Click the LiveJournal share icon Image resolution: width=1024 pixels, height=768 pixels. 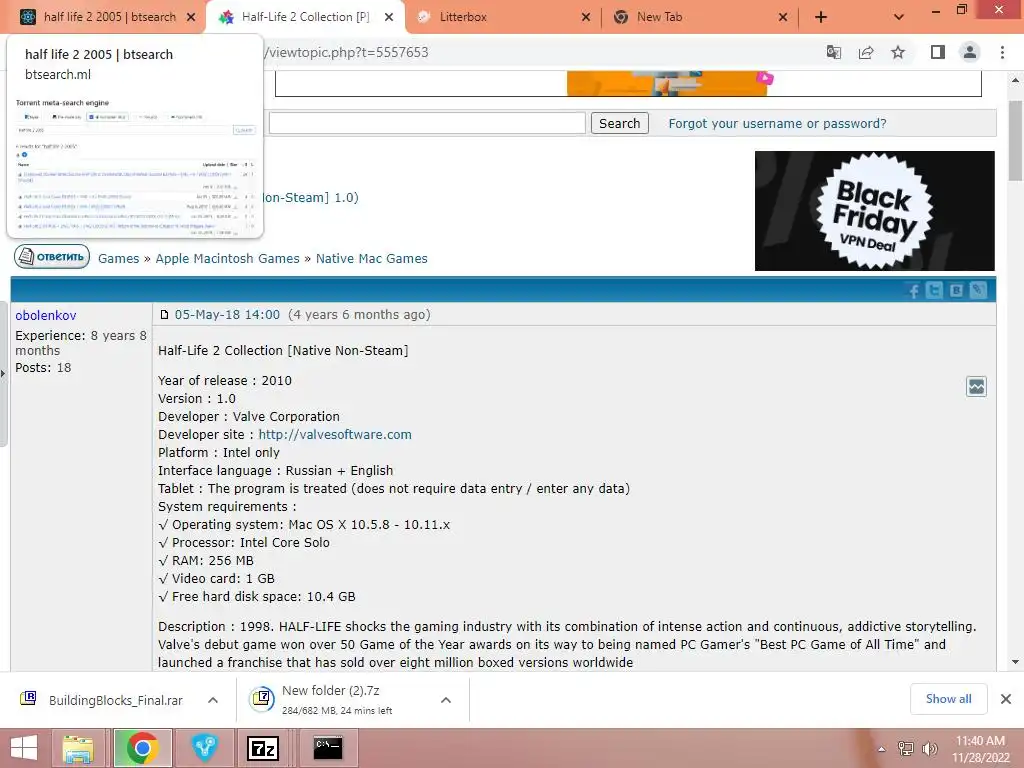tap(978, 290)
